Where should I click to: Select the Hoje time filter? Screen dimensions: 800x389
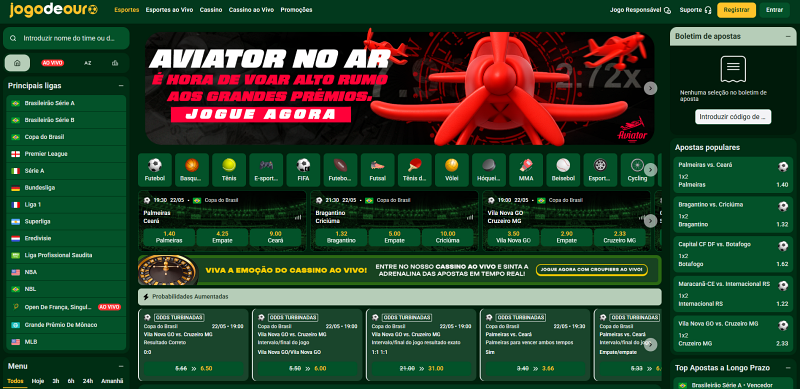click(38, 381)
